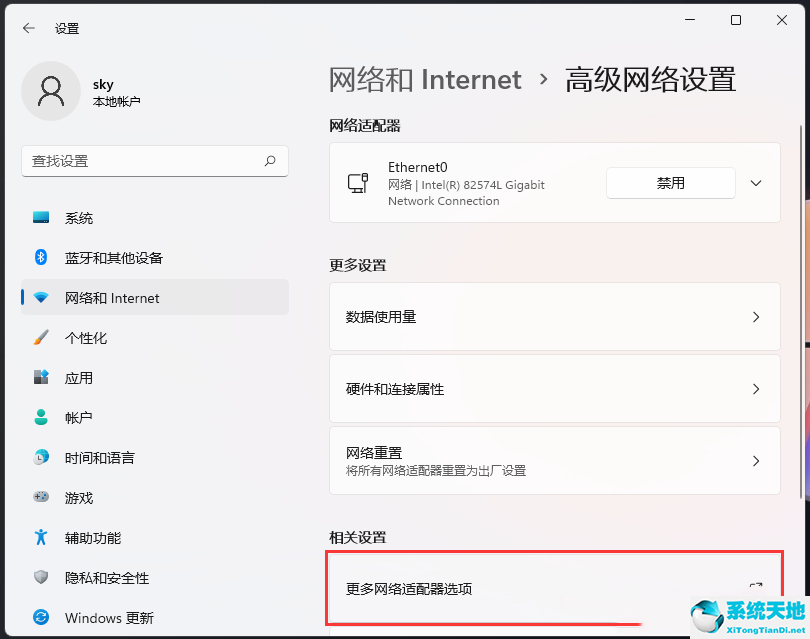Open 系统 settings from the sidebar
Image resolution: width=810 pixels, height=639 pixels.
point(40,218)
